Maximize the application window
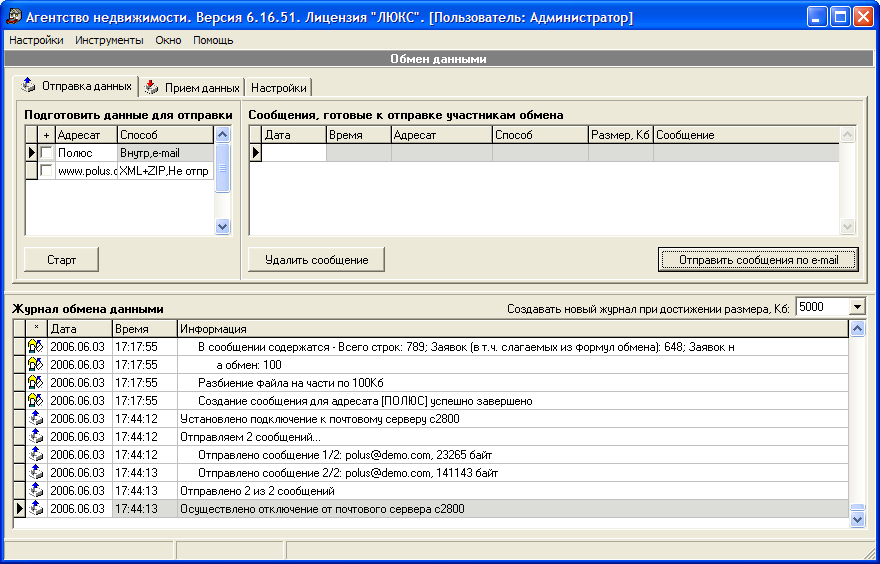 (x=841, y=17)
